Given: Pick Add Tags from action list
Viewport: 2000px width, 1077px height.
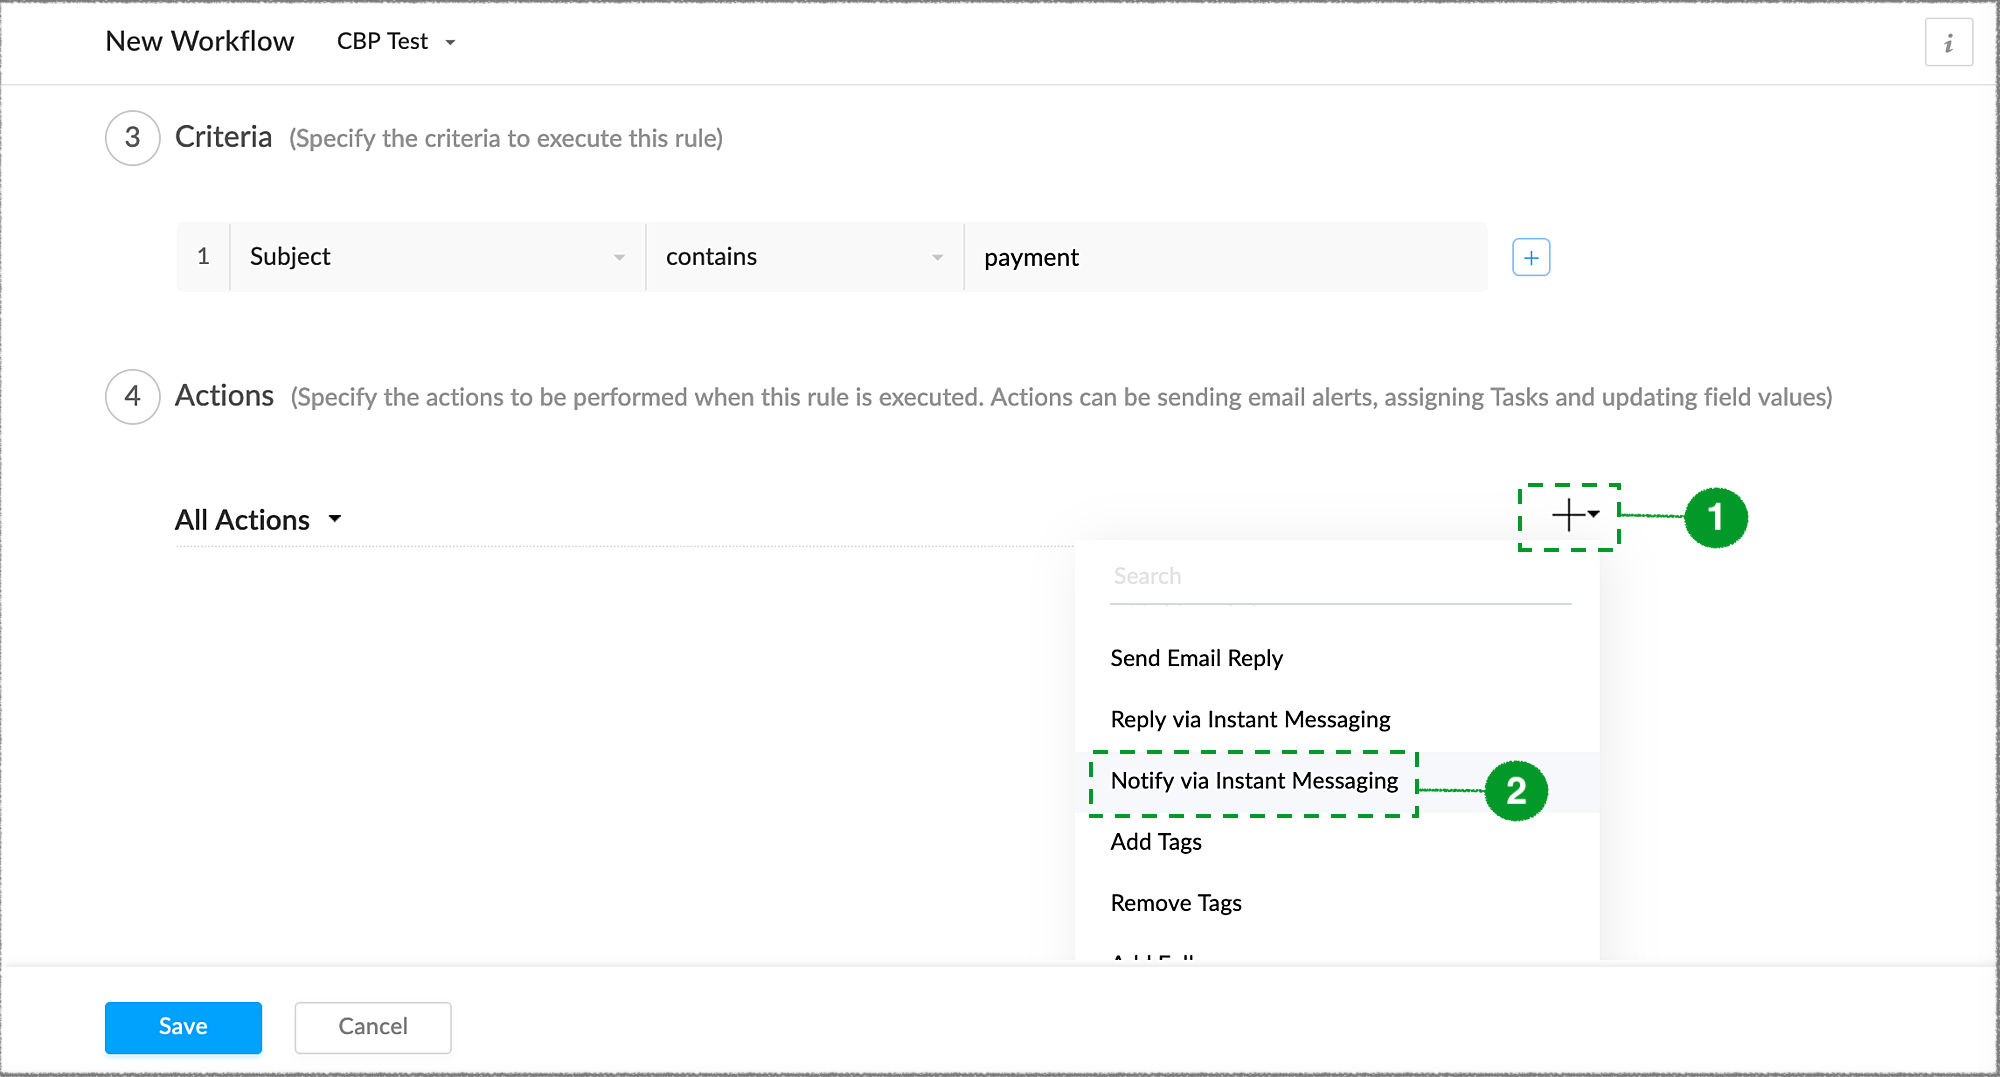Looking at the screenshot, I should pyautogui.click(x=1156, y=842).
